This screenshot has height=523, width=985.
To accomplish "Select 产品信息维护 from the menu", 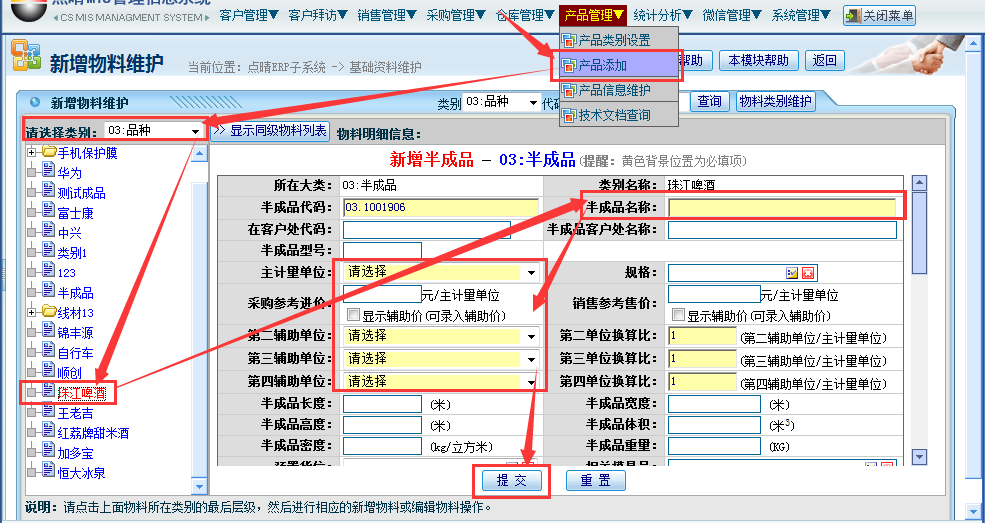I will [614, 90].
